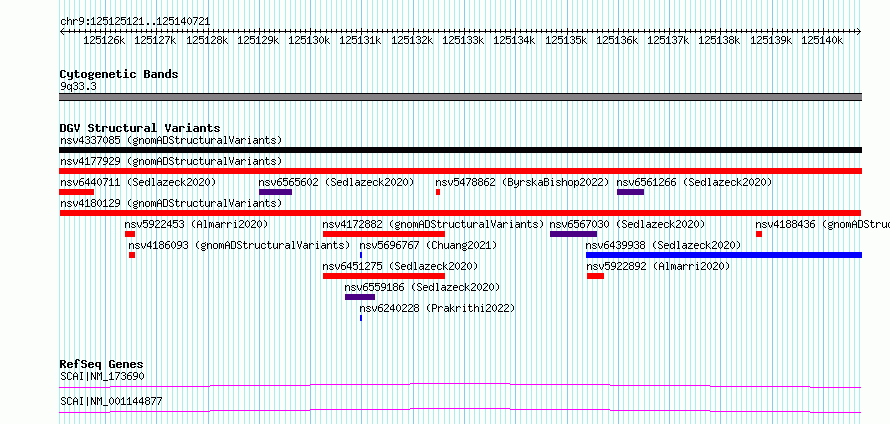Open the nsv4180129 gnomAD label
Screen dimensions: 890x424
[x=171, y=203]
